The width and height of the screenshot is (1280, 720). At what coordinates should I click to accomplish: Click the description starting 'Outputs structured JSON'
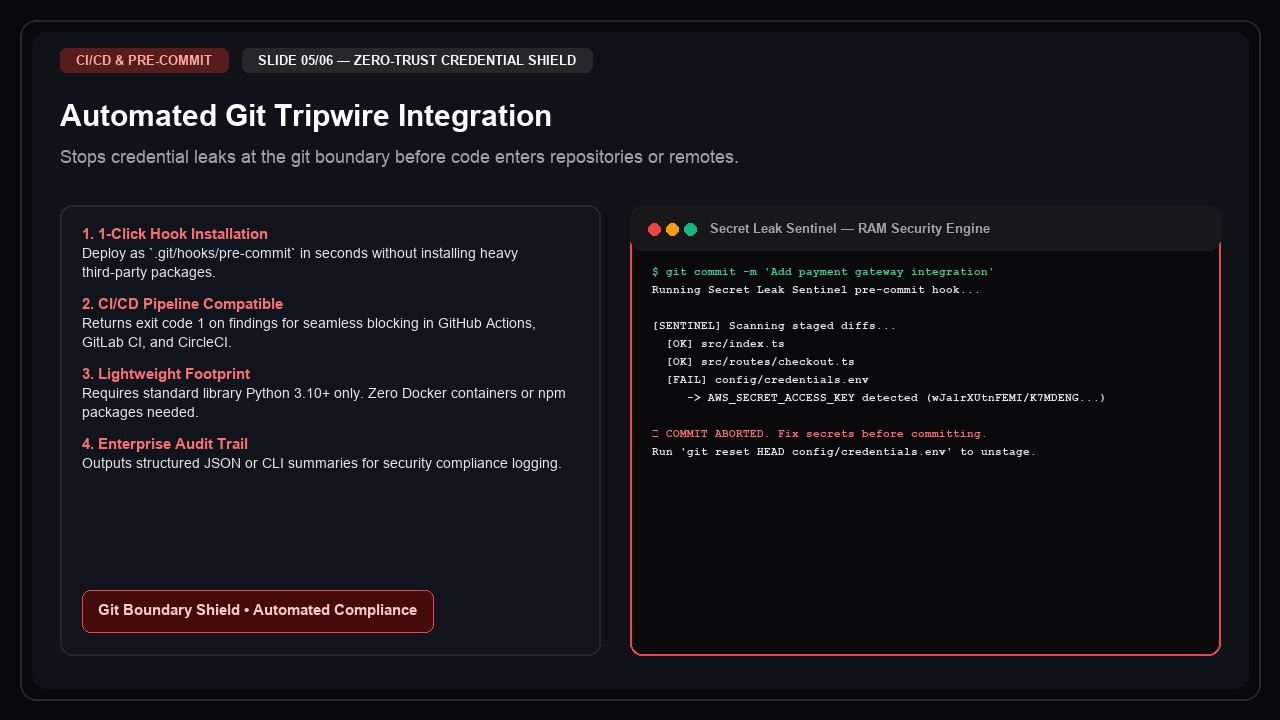point(322,464)
